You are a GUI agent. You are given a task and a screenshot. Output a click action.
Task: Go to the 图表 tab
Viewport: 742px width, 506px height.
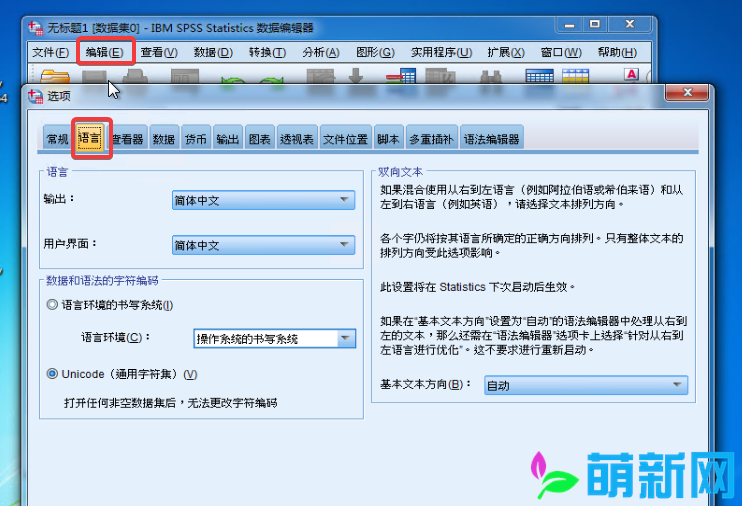coord(260,139)
